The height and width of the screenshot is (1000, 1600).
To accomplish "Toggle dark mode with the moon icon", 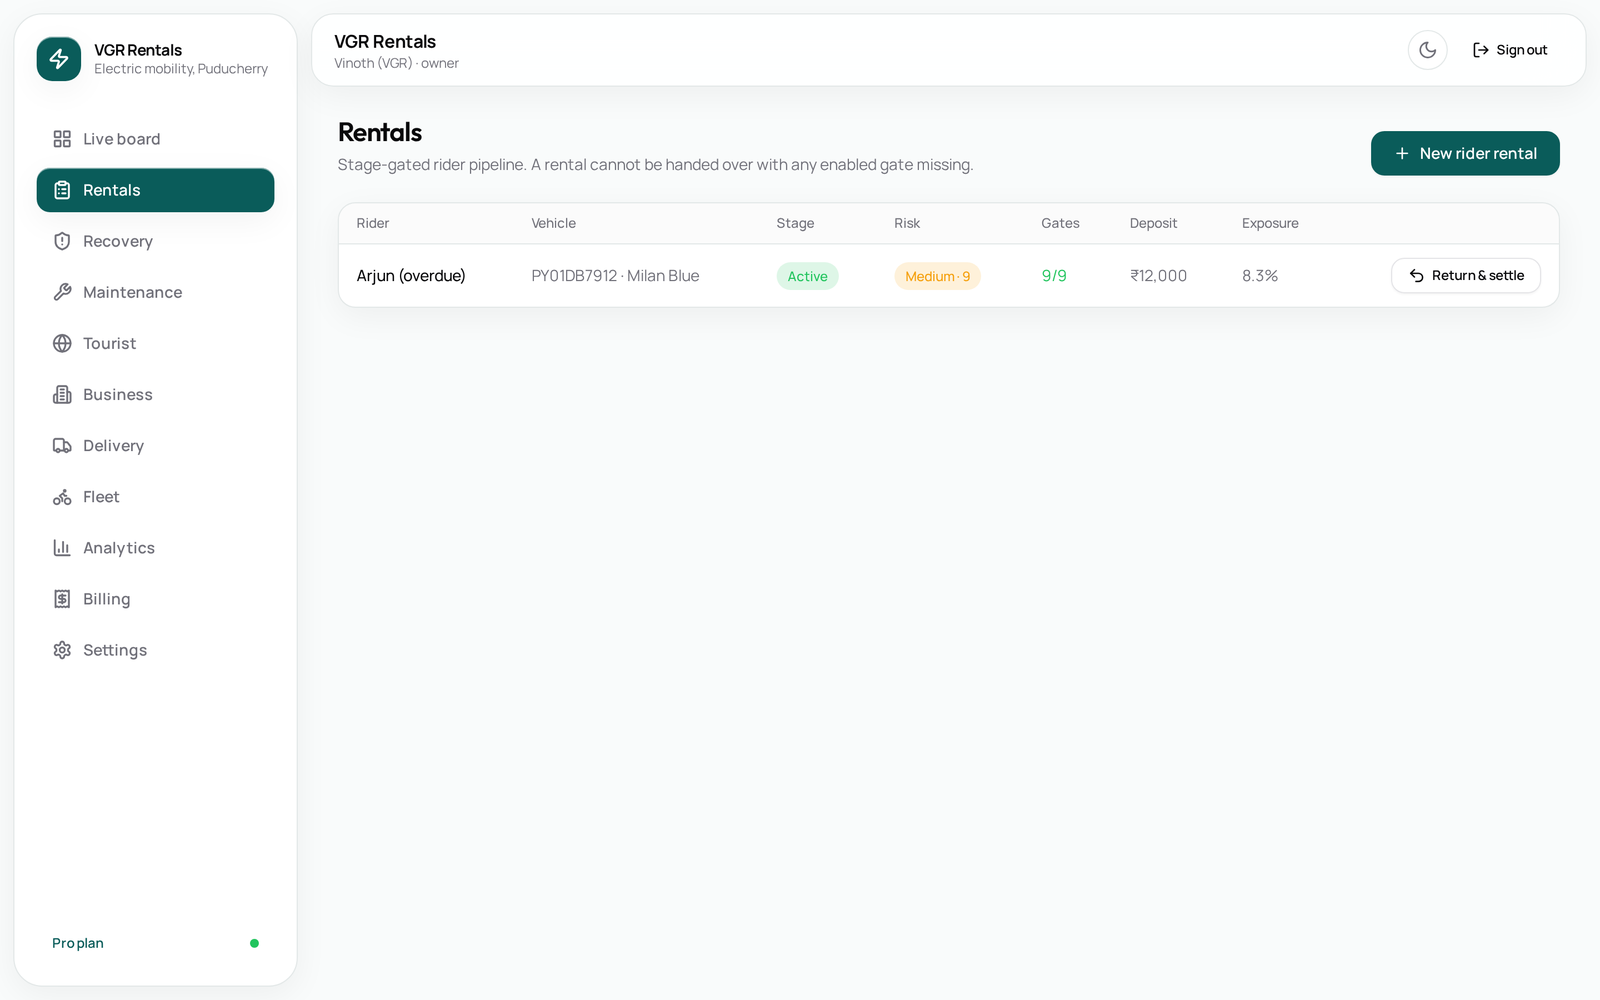I will (x=1427, y=50).
